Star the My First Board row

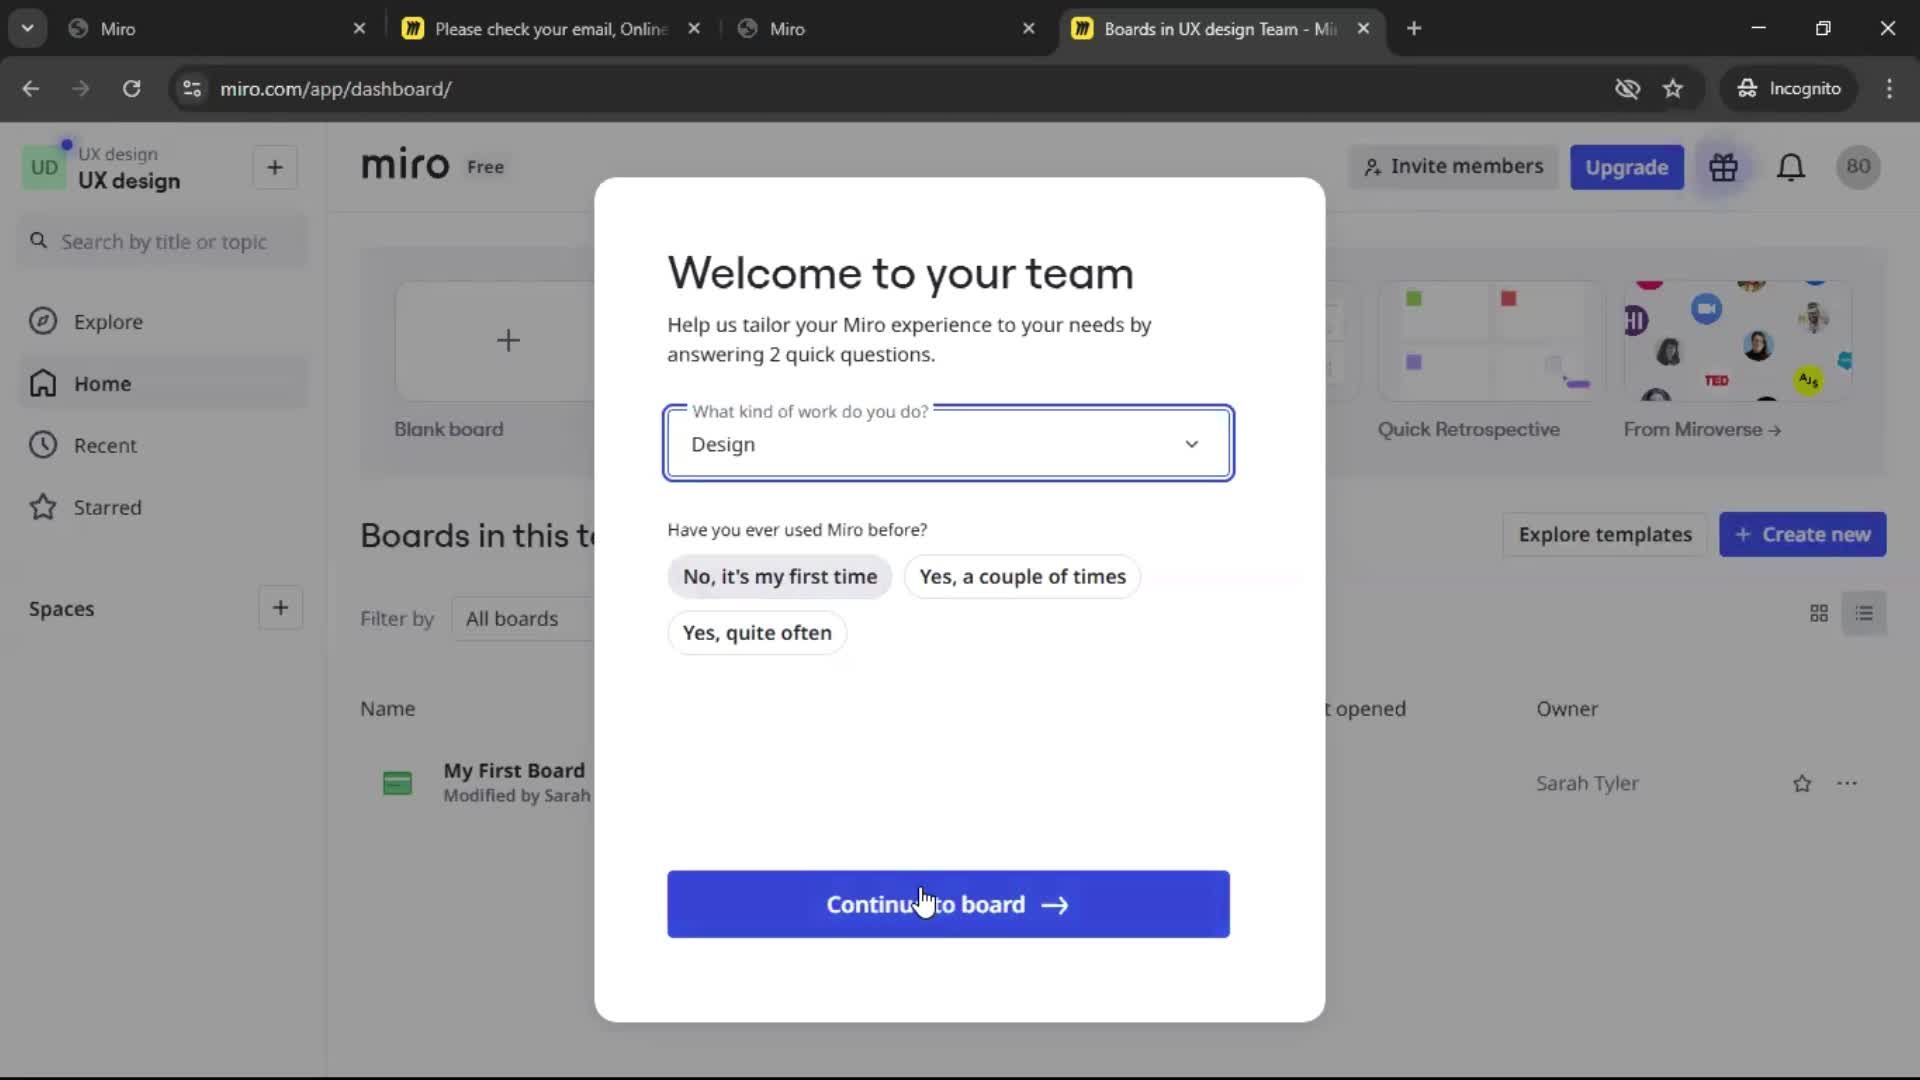(1802, 784)
